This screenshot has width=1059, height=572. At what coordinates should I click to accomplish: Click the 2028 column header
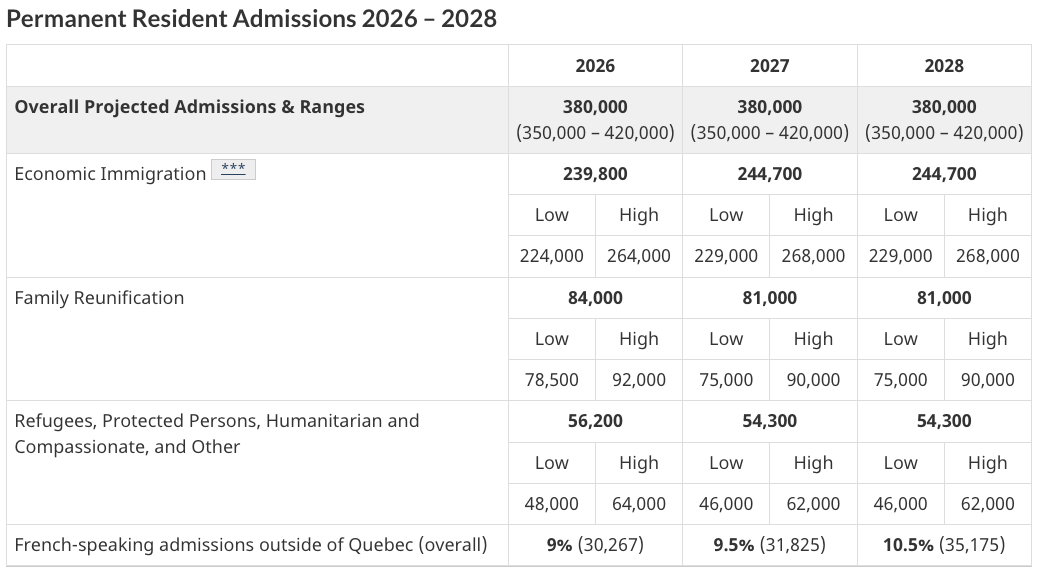click(x=944, y=65)
